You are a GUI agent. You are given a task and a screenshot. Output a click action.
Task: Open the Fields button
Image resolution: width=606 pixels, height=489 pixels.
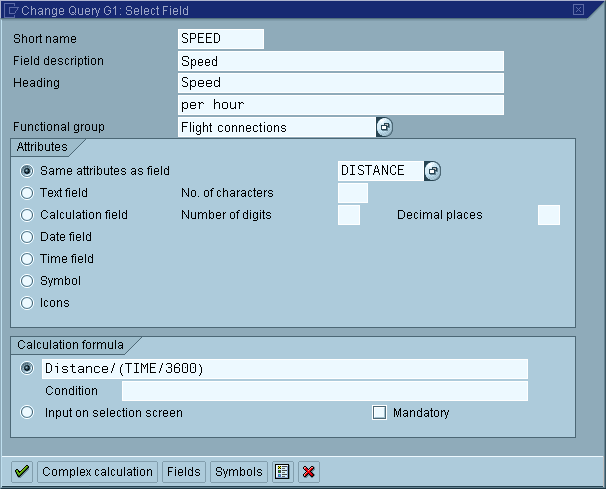point(183,472)
